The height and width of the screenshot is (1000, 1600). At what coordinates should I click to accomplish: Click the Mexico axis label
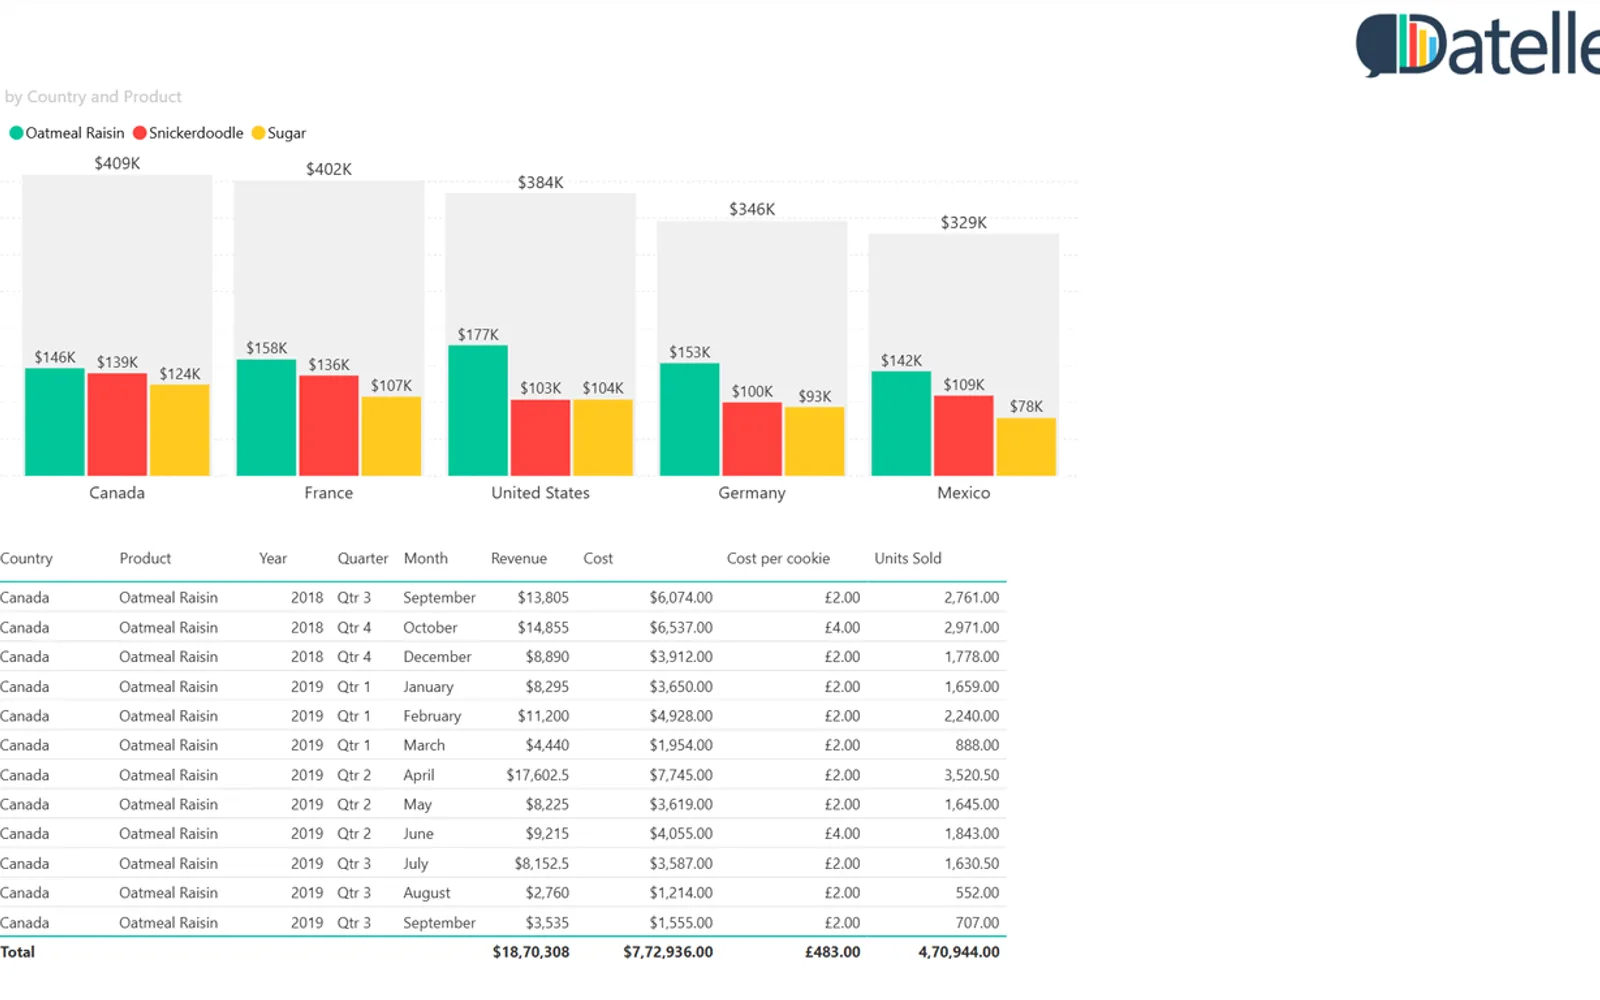click(x=964, y=493)
